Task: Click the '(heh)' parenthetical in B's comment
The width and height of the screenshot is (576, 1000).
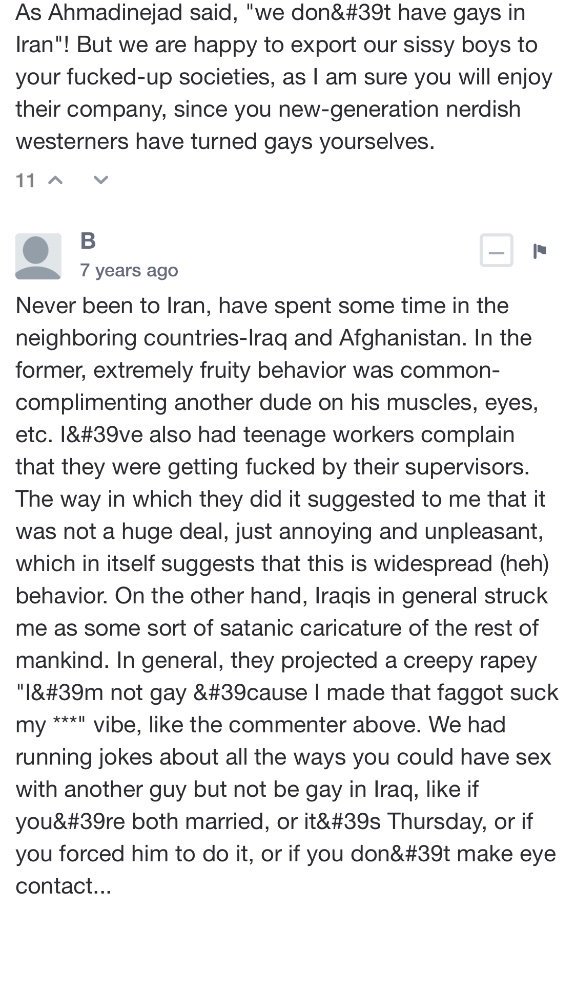Action: pyautogui.click(x=524, y=564)
